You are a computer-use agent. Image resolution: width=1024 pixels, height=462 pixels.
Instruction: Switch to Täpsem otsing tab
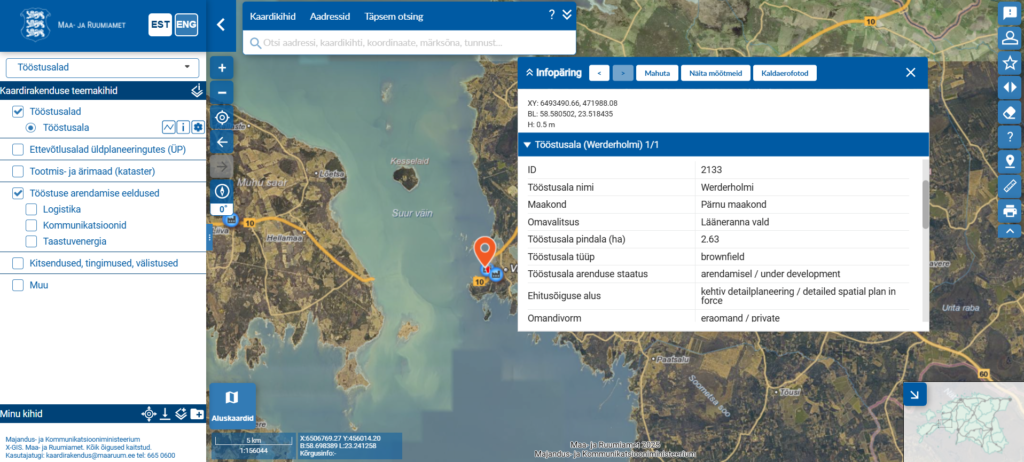[x=393, y=17]
